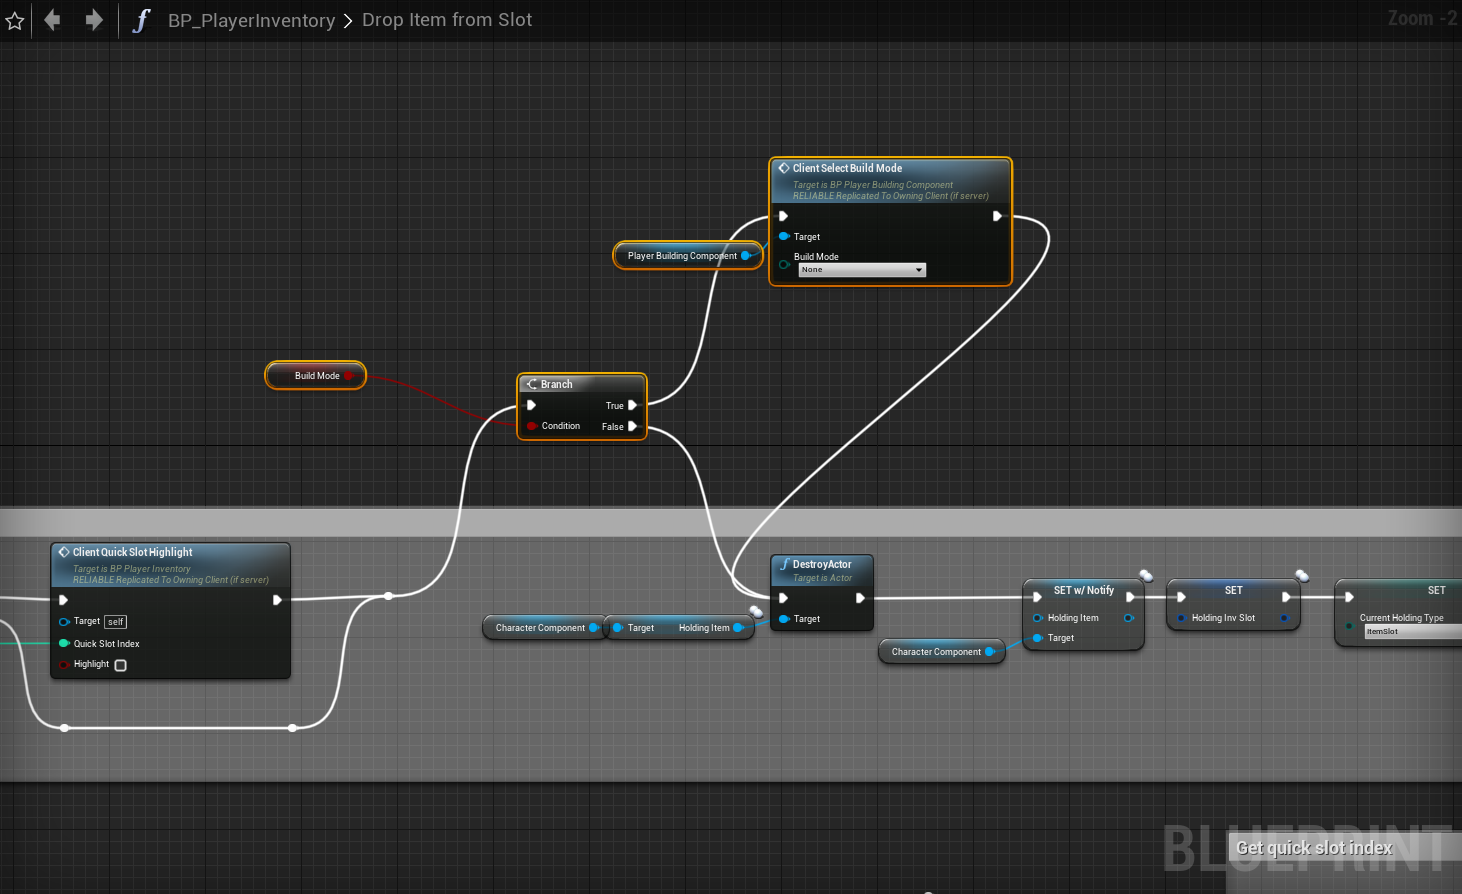1462x894 pixels.
Task: Toggle the Highlight checkbox
Action: tap(120, 665)
